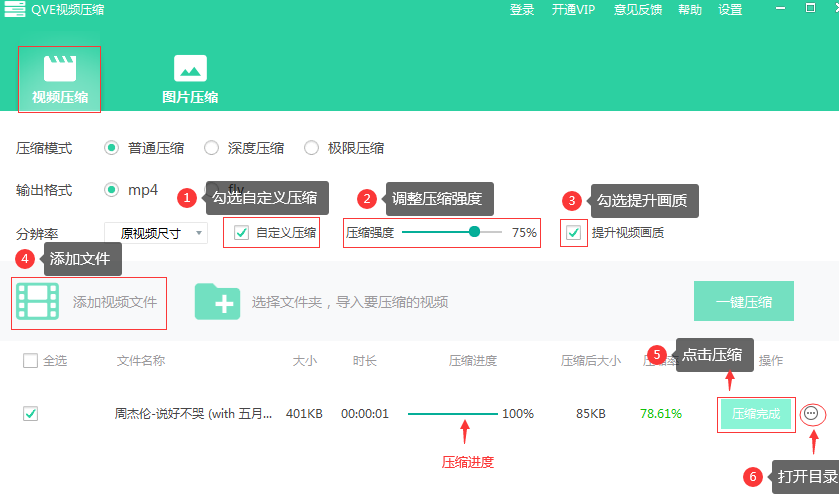Expand the 原视频尺寸 resolution dropdown
The width and height of the screenshot is (839, 503).
[x=155, y=233]
